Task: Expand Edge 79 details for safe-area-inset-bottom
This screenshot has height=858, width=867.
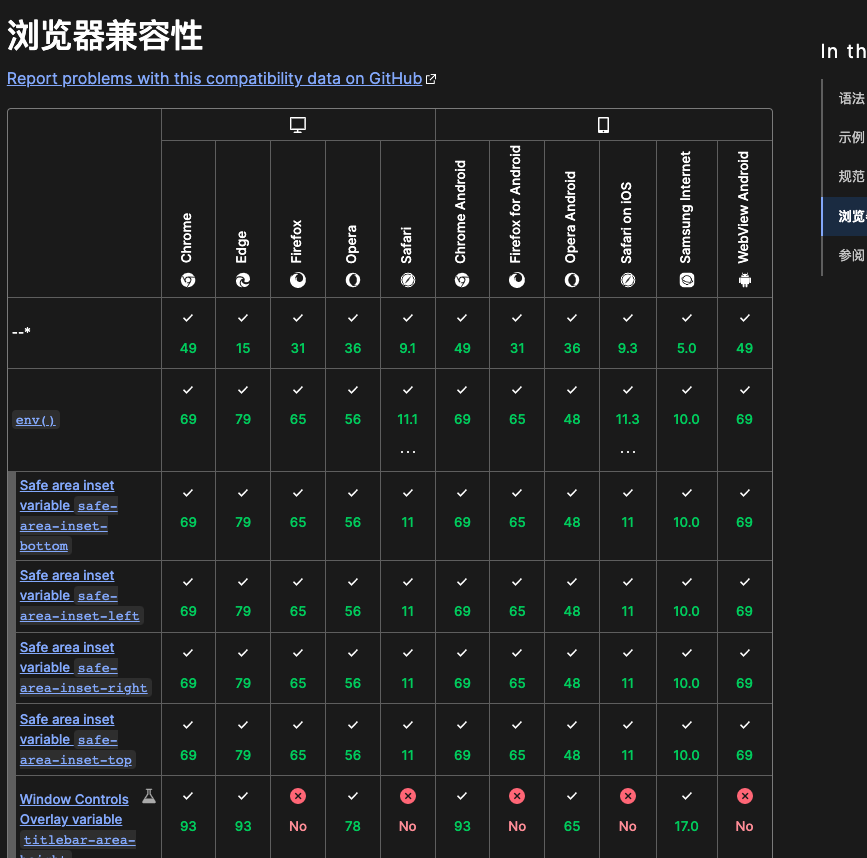Action: [x=243, y=516]
